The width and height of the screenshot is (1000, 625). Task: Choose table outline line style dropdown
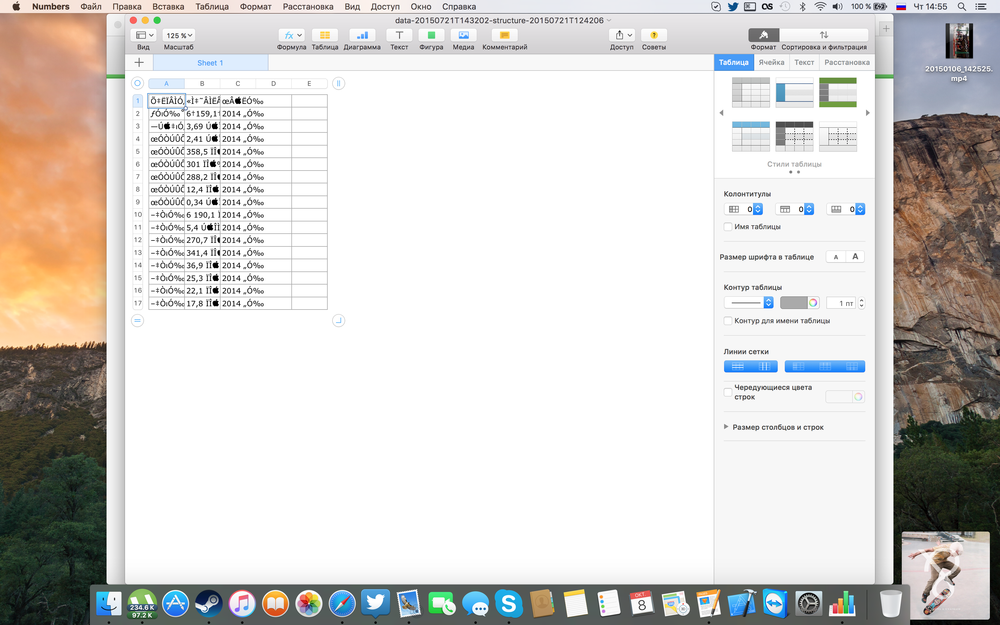tap(749, 303)
